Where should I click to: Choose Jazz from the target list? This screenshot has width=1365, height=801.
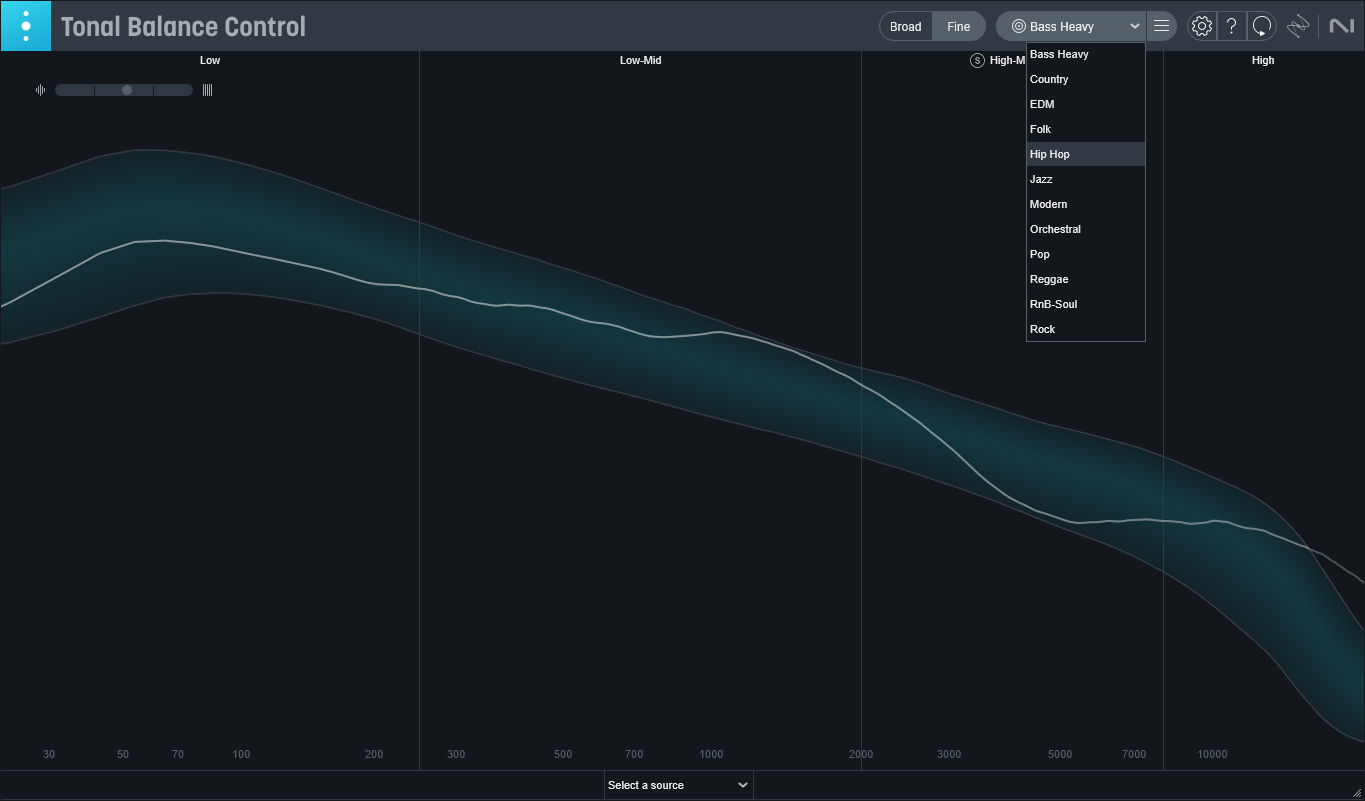[x=1085, y=179]
